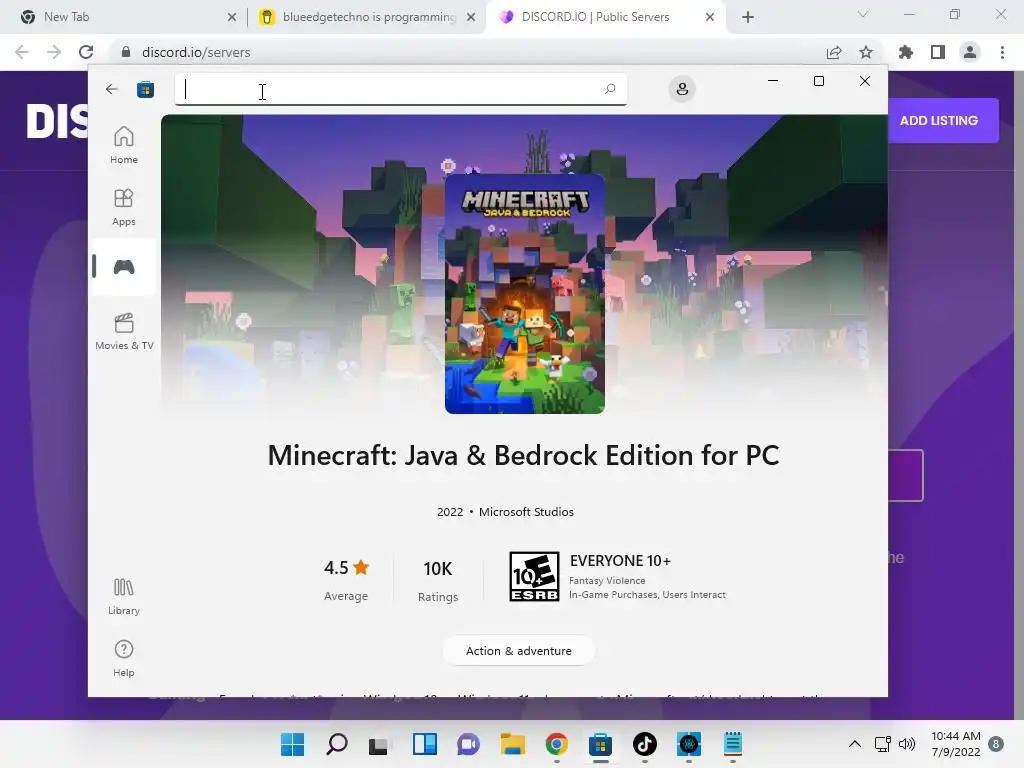Open TikTok from taskbar
This screenshot has width=1024, height=768.
pyautogui.click(x=645, y=744)
